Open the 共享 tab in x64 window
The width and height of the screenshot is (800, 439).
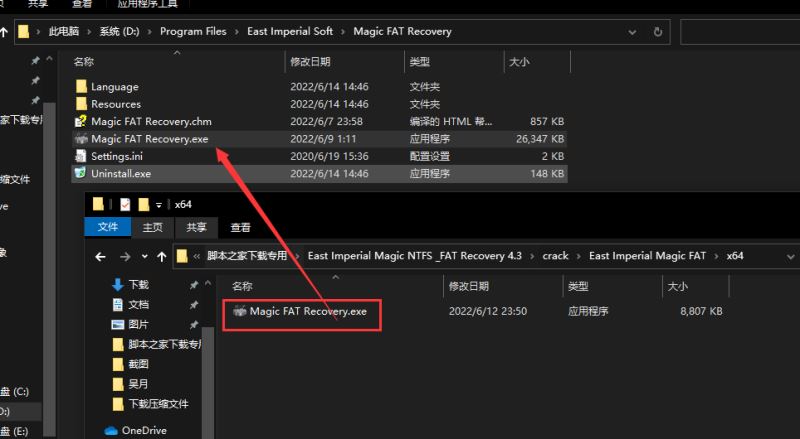[x=196, y=227]
